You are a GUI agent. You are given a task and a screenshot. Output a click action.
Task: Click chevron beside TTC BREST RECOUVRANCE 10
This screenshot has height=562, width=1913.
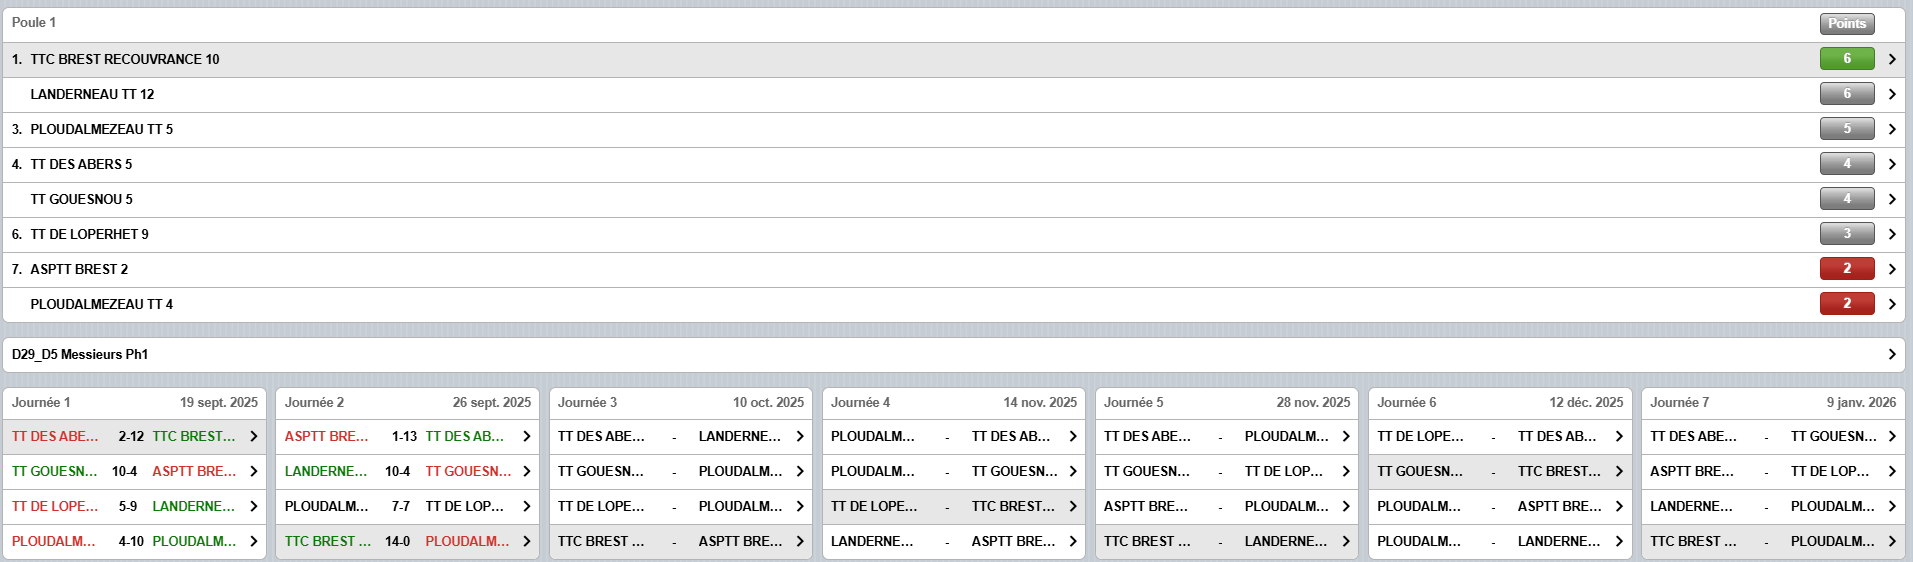click(x=1891, y=59)
